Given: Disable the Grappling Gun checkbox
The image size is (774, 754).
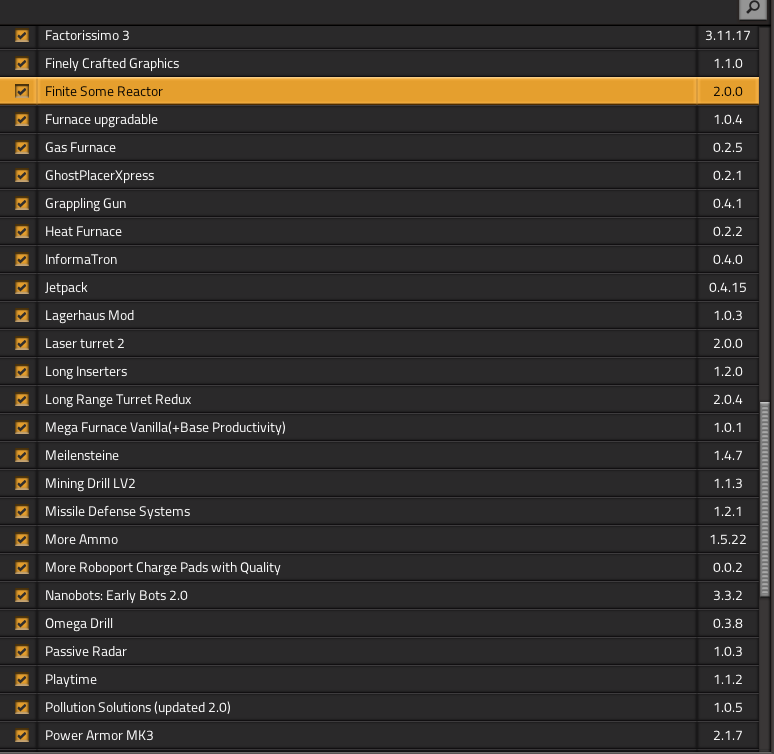Looking at the screenshot, I should point(22,204).
